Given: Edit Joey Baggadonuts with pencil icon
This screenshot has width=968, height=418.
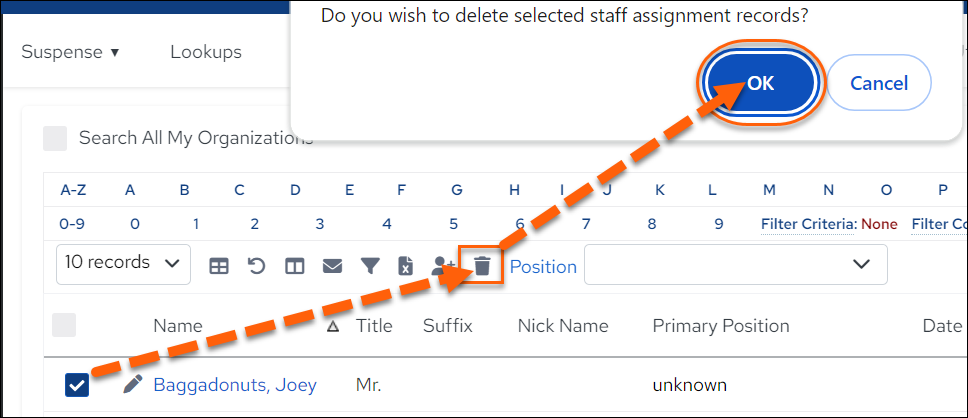Looking at the screenshot, I should click(x=132, y=384).
